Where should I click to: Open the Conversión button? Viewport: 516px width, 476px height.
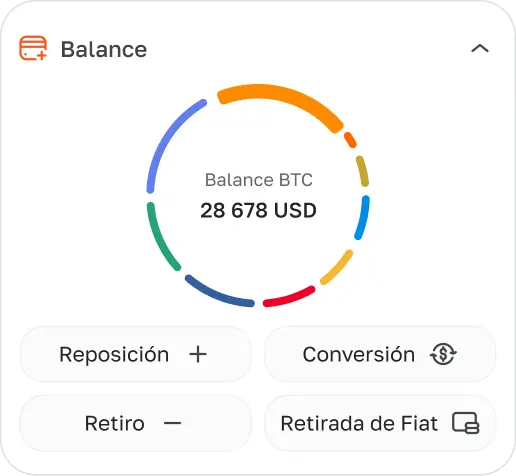coord(380,354)
